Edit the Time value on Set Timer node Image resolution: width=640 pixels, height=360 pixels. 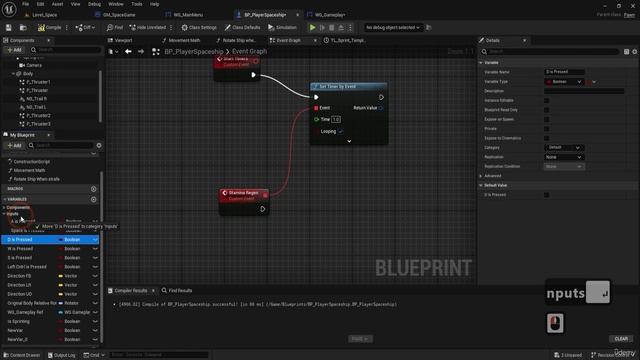pyautogui.click(x=336, y=119)
